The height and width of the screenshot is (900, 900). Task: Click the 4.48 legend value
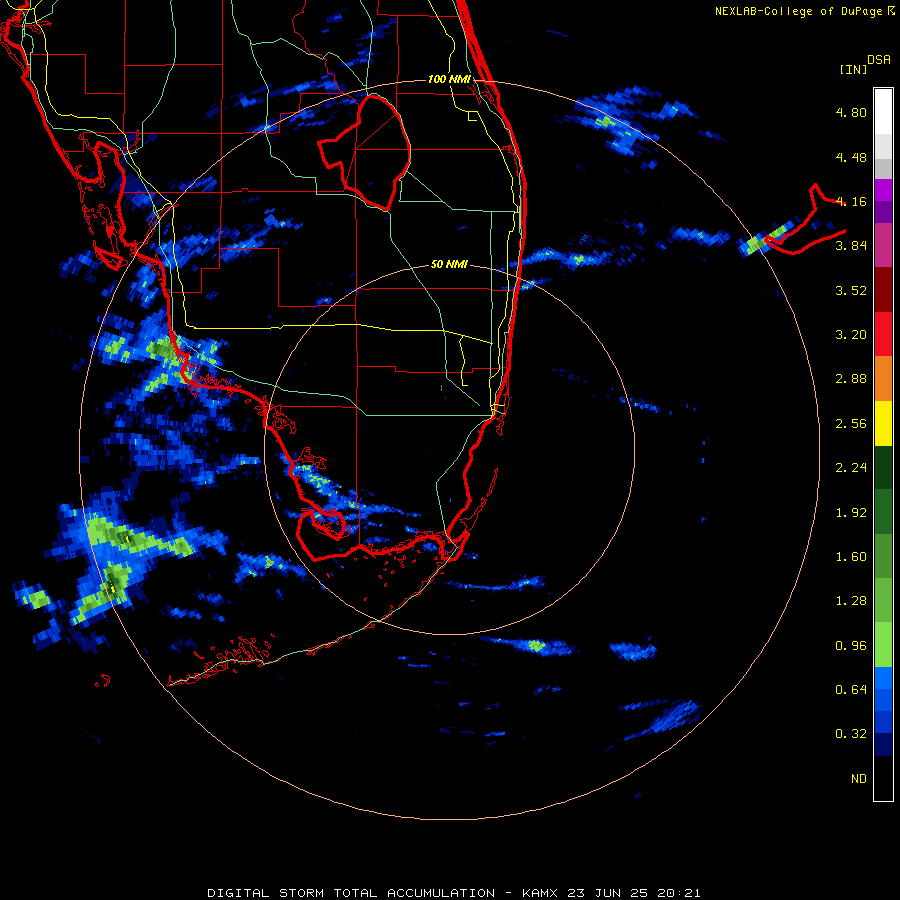[x=851, y=157]
